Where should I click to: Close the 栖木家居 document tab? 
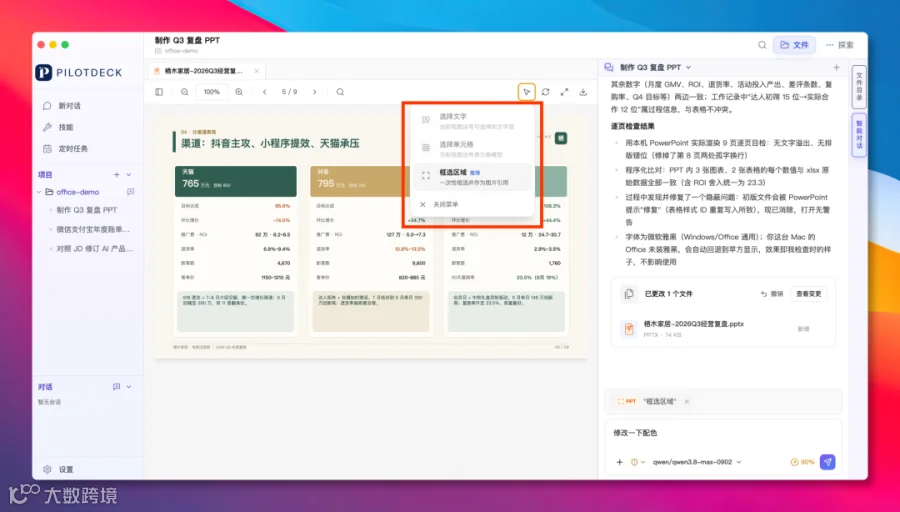257,71
